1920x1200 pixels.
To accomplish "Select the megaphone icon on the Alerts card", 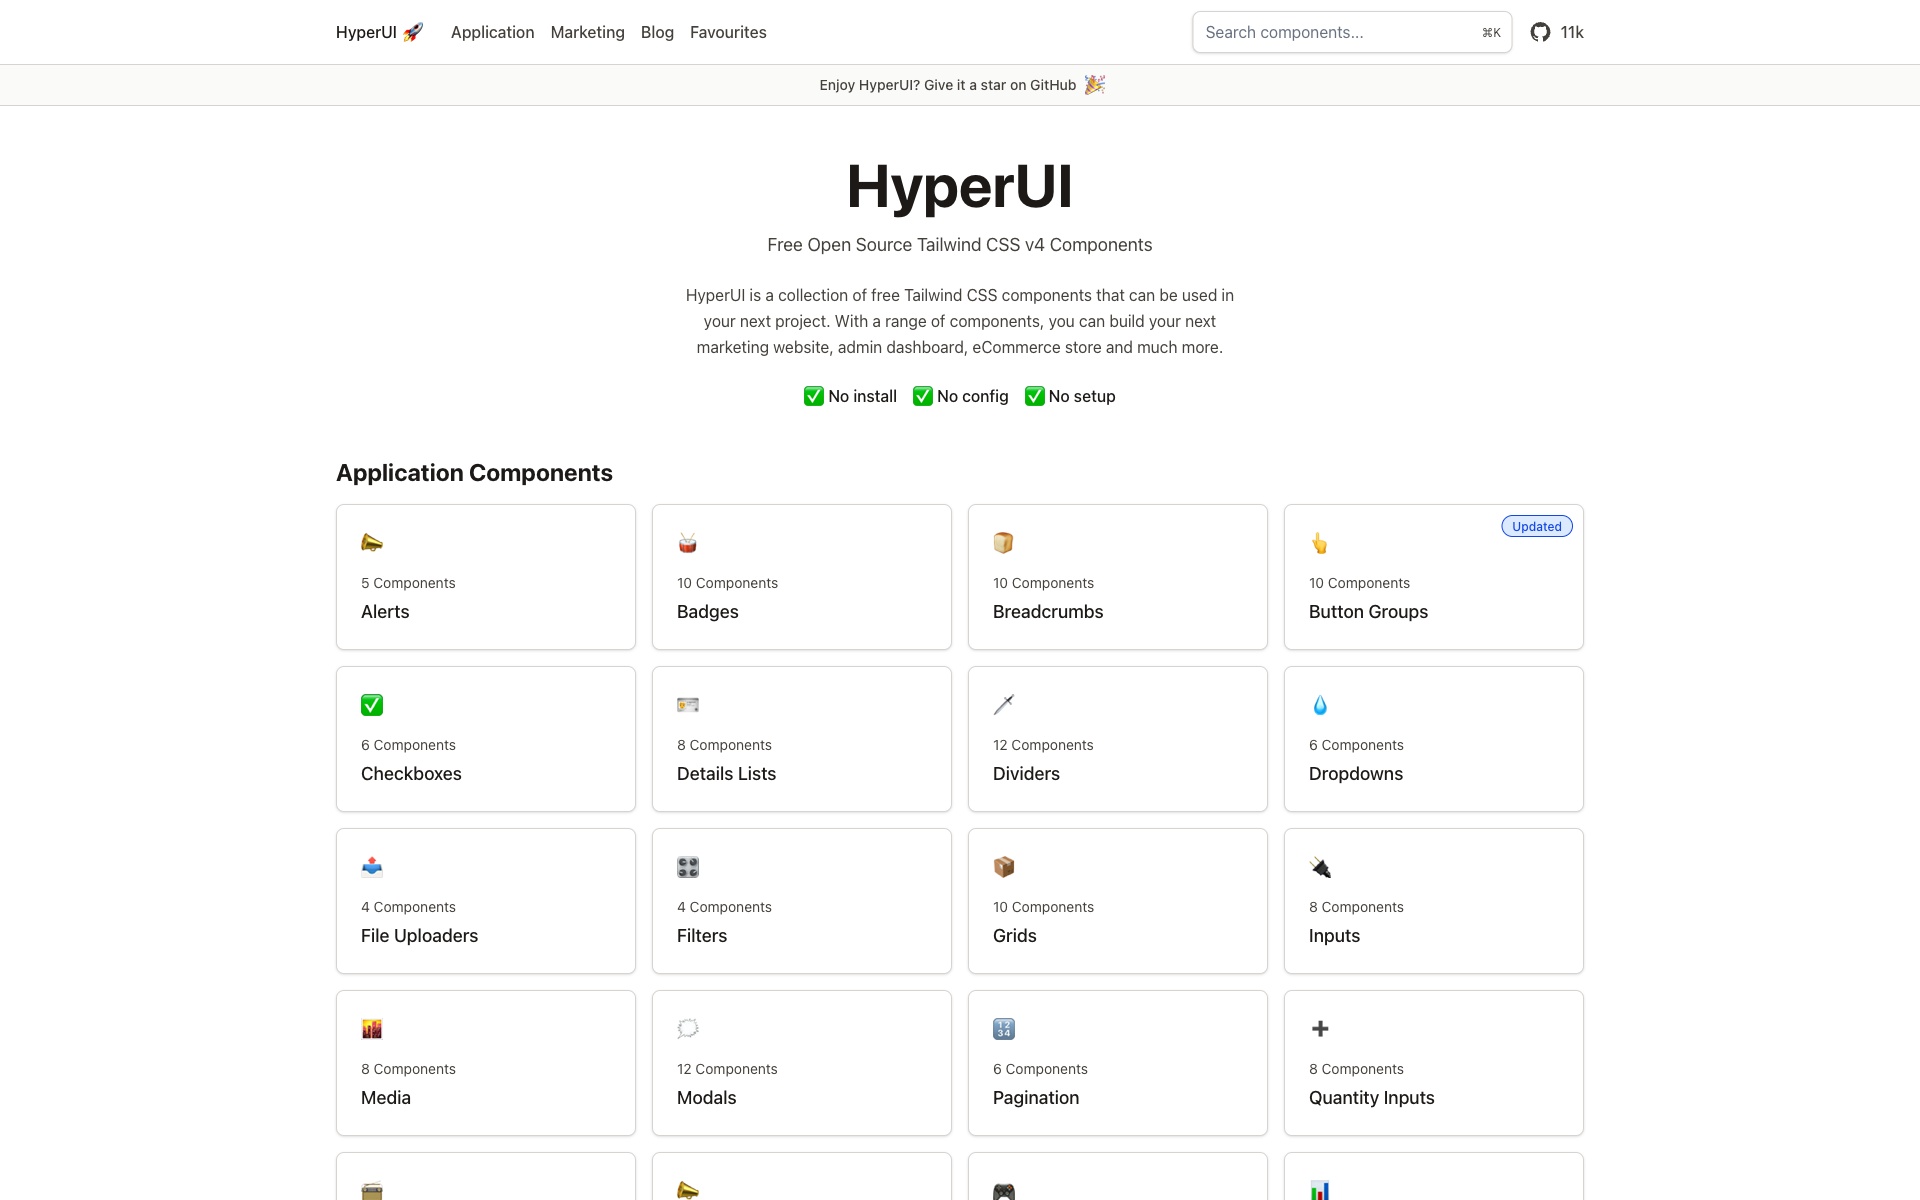I will pyautogui.click(x=371, y=542).
